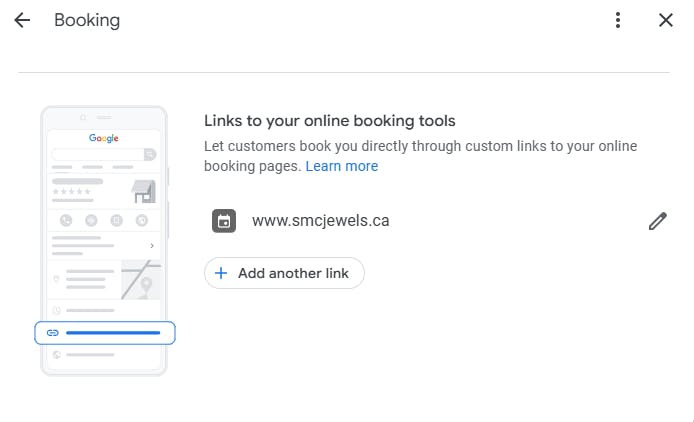The width and height of the screenshot is (694, 422).
Task: Select the www.smcjewels.ca booking link text
Action: pos(320,221)
